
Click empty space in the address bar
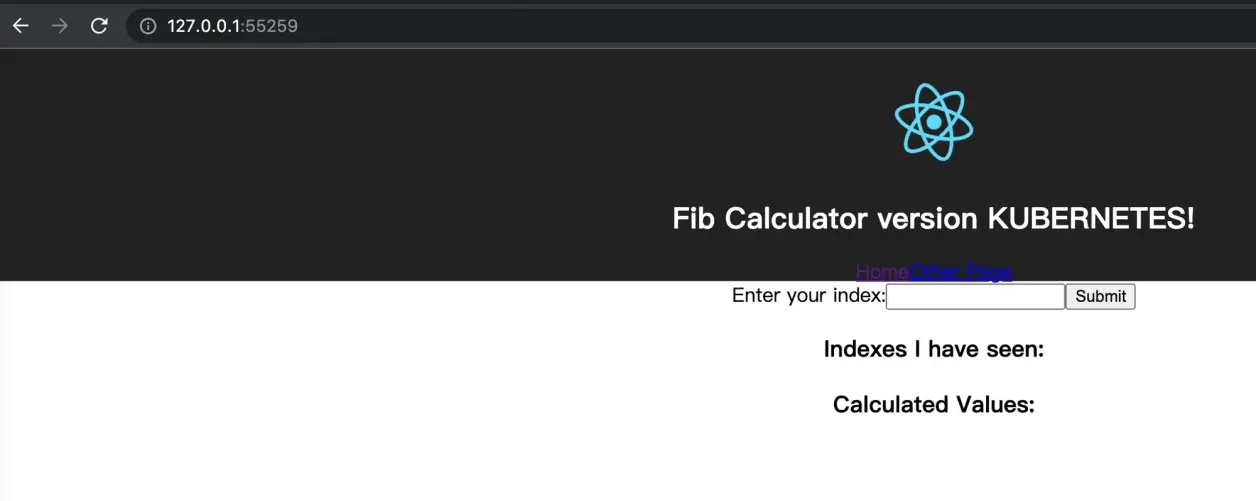click(700, 26)
